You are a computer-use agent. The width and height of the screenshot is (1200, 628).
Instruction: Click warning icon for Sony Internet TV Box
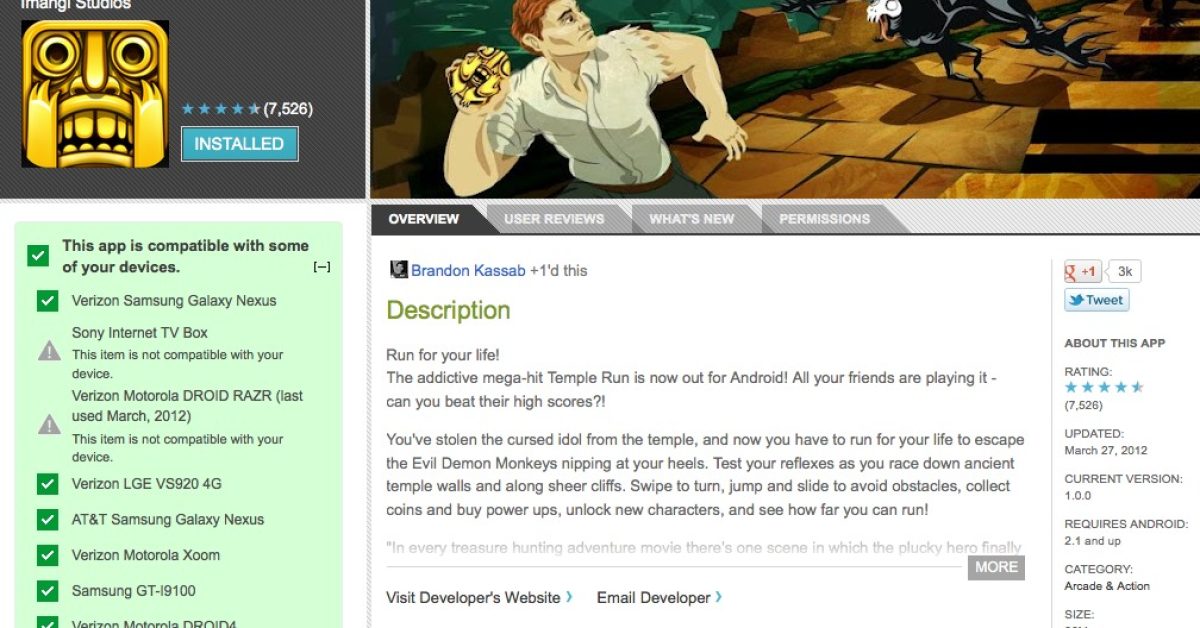click(49, 351)
